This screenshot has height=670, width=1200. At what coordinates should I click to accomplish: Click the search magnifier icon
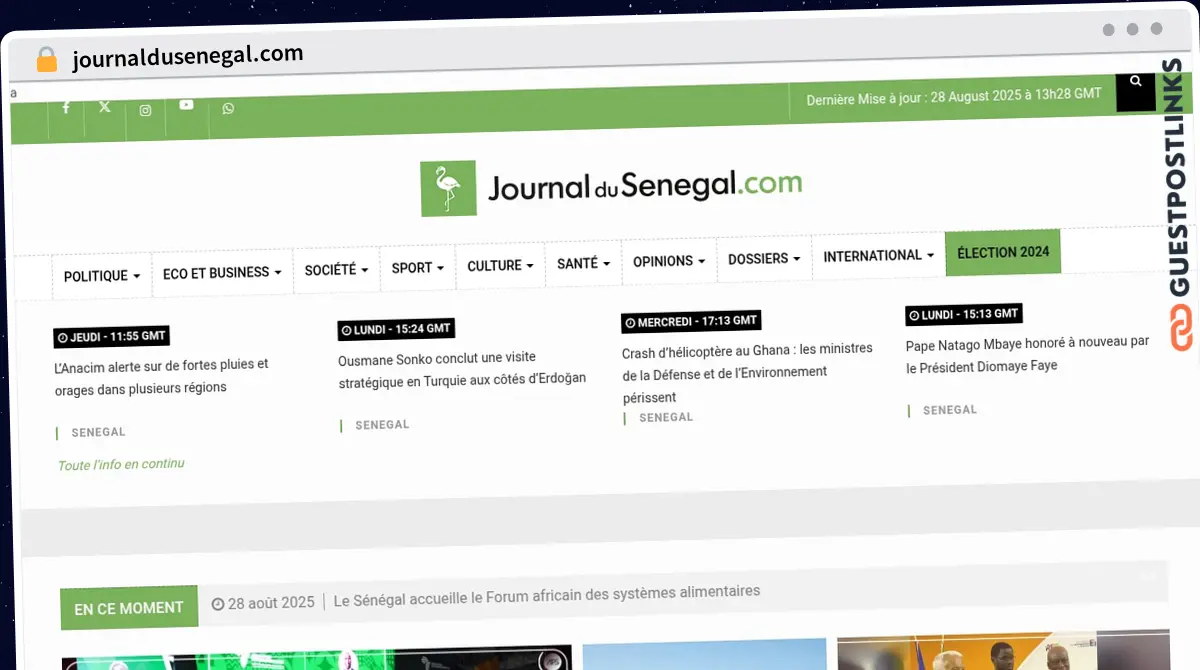[1136, 83]
